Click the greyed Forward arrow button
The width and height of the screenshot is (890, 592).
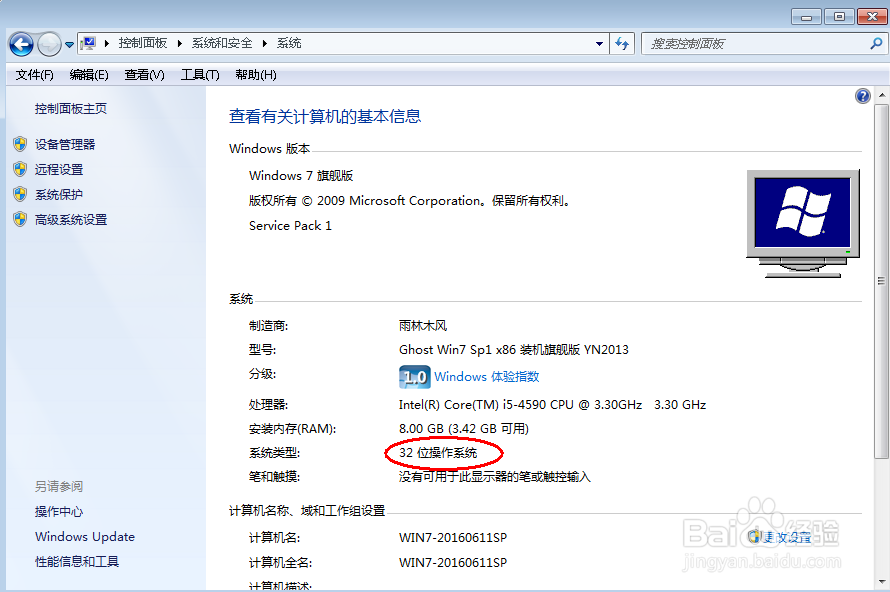(x=49, y=44)
